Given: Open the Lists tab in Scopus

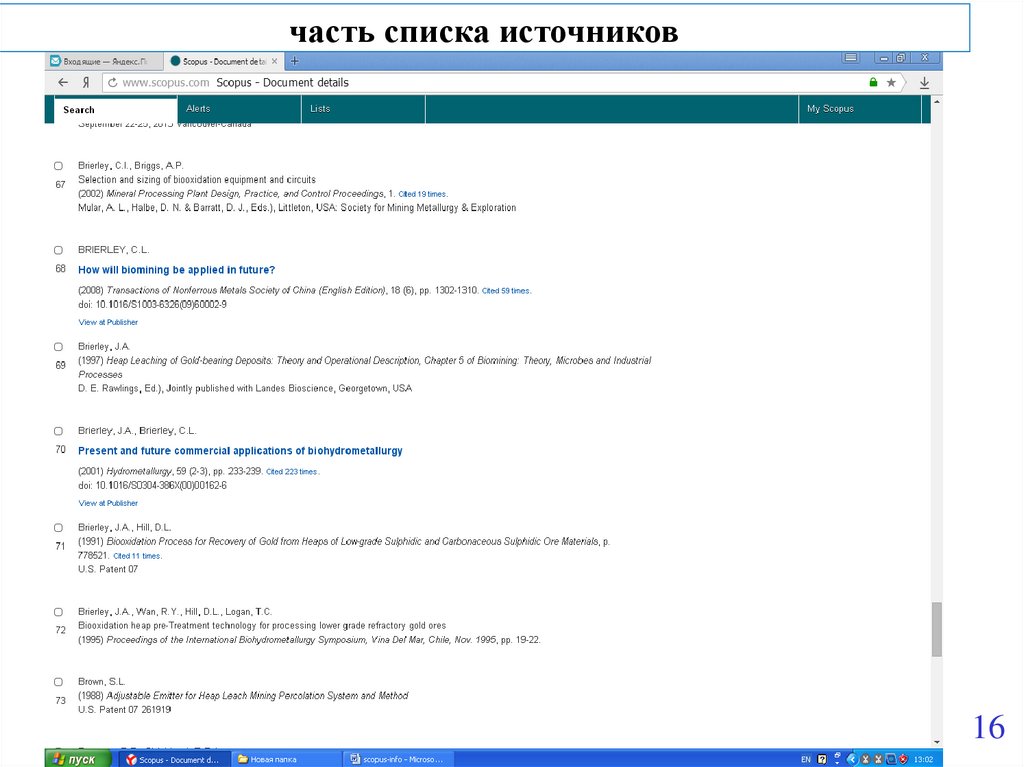Looking at the screenshot, I should [x=363, y=109].
